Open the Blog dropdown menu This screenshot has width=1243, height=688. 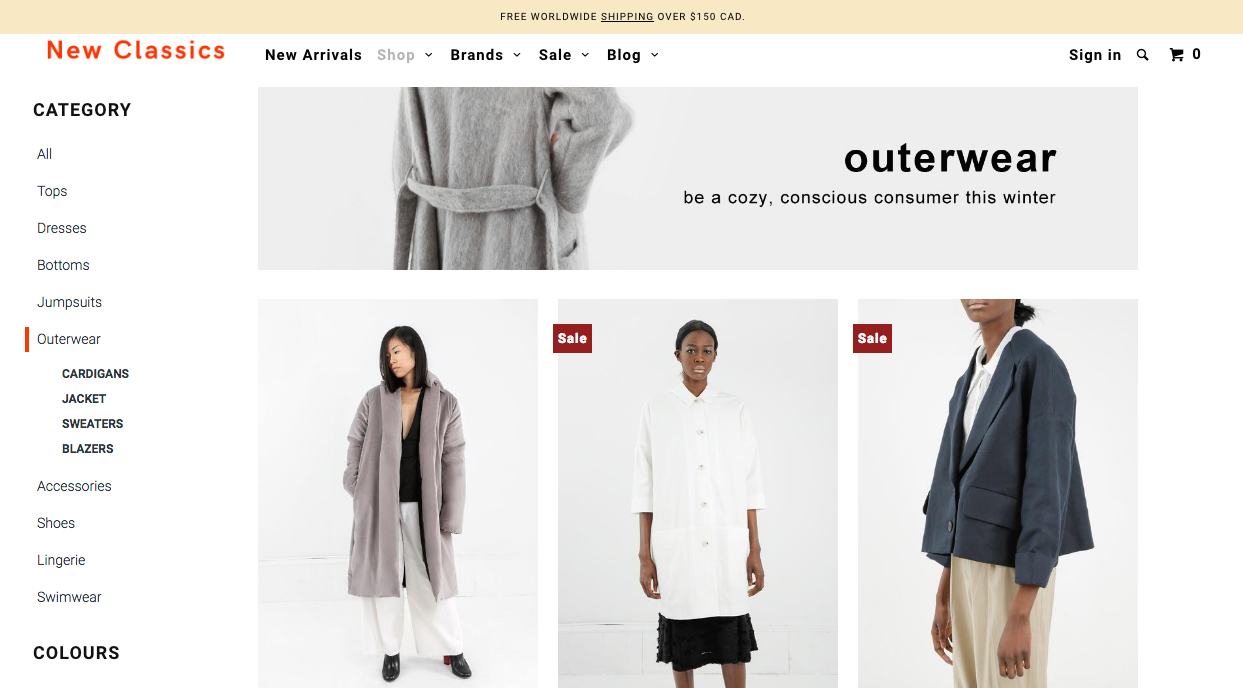(633, 55)
